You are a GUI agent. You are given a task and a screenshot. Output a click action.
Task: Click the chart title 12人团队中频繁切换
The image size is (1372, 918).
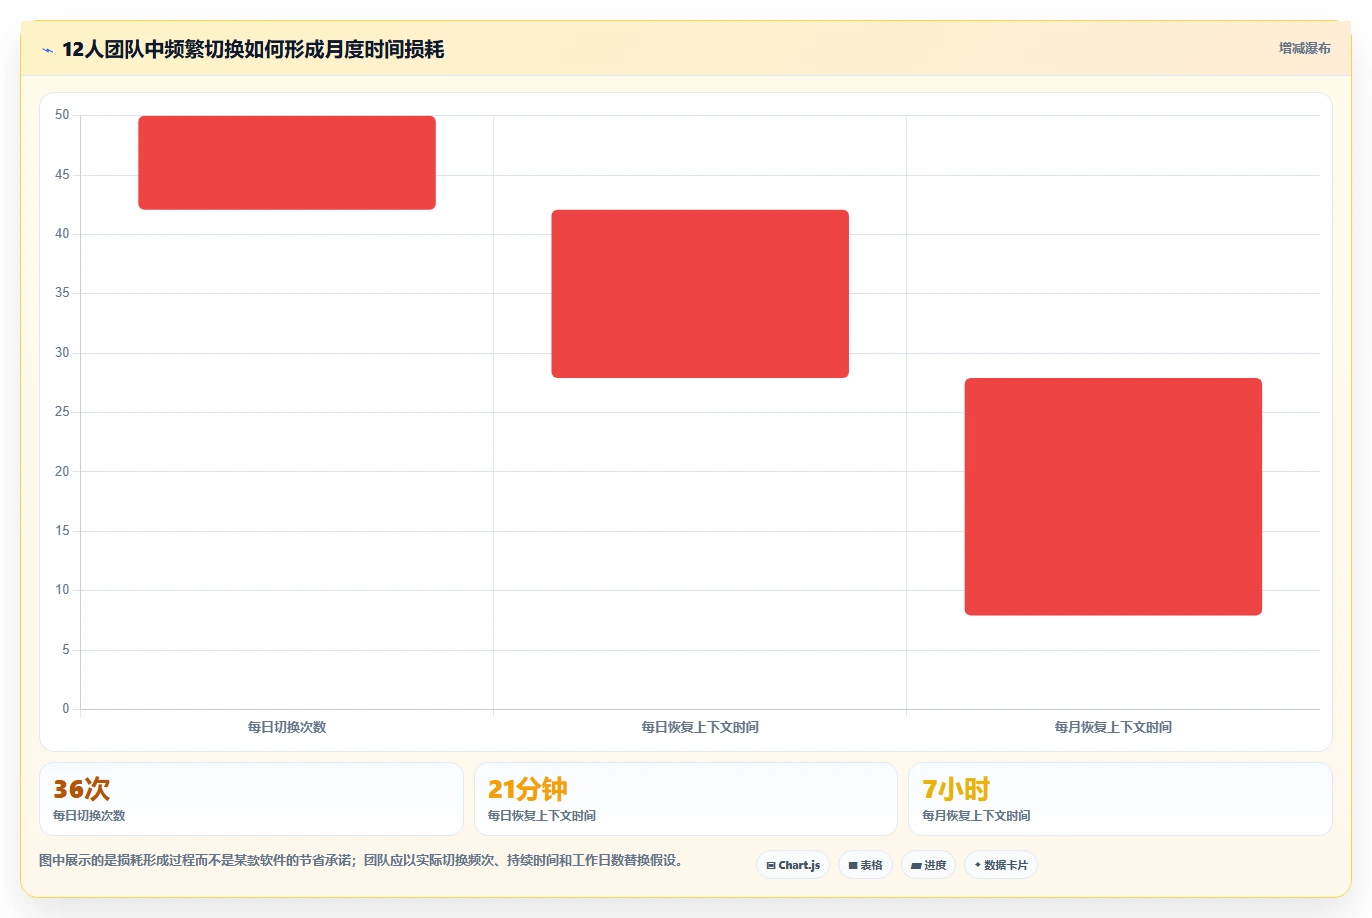(253, 50)
